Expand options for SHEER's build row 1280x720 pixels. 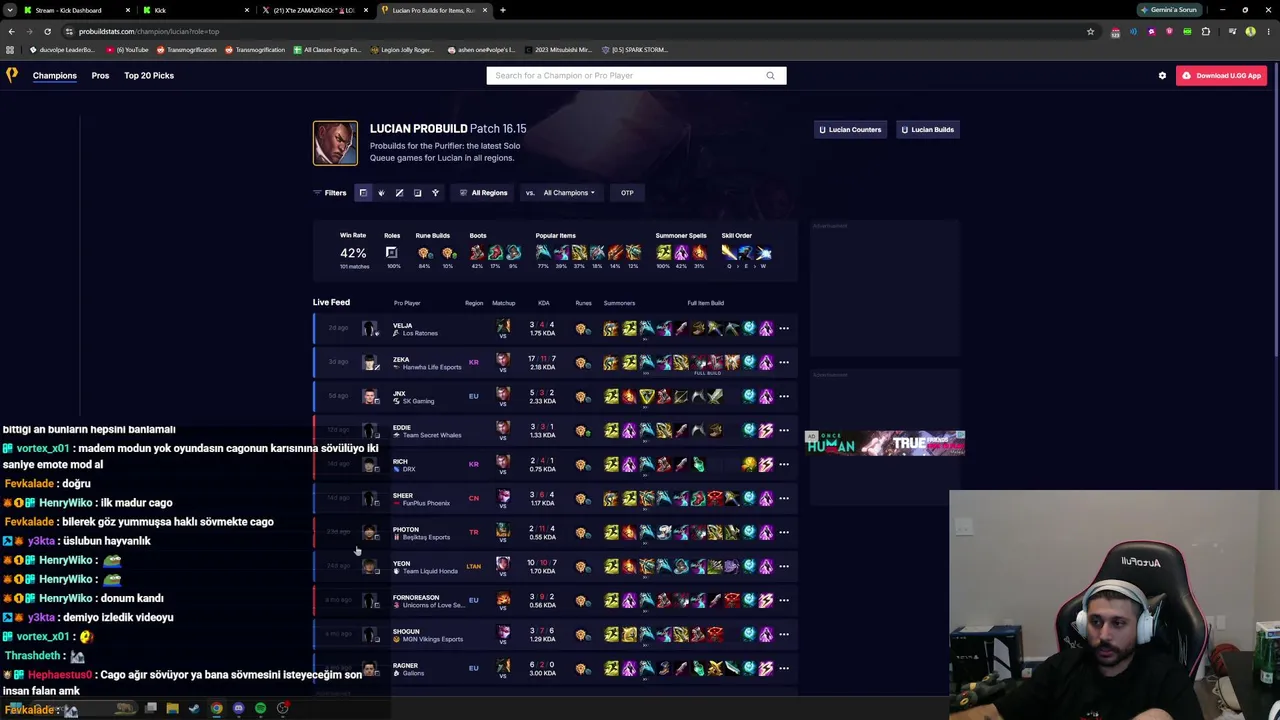point(784,498)
